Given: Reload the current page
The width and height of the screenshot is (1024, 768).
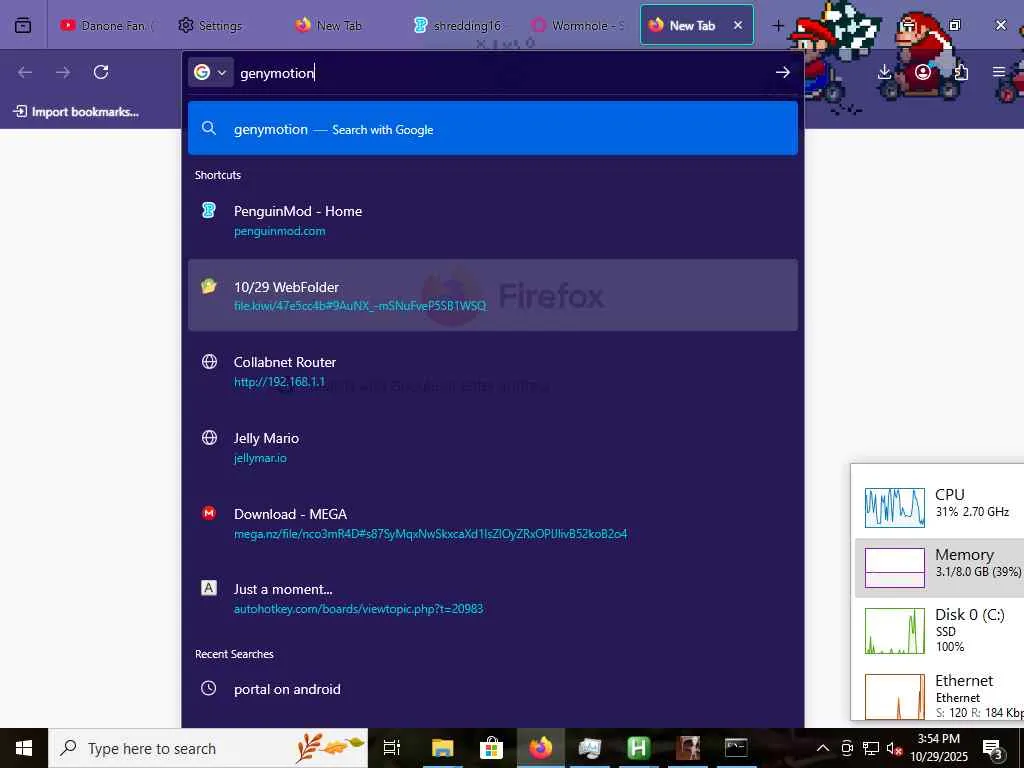Looking at the screenshot, I should 101,72.
